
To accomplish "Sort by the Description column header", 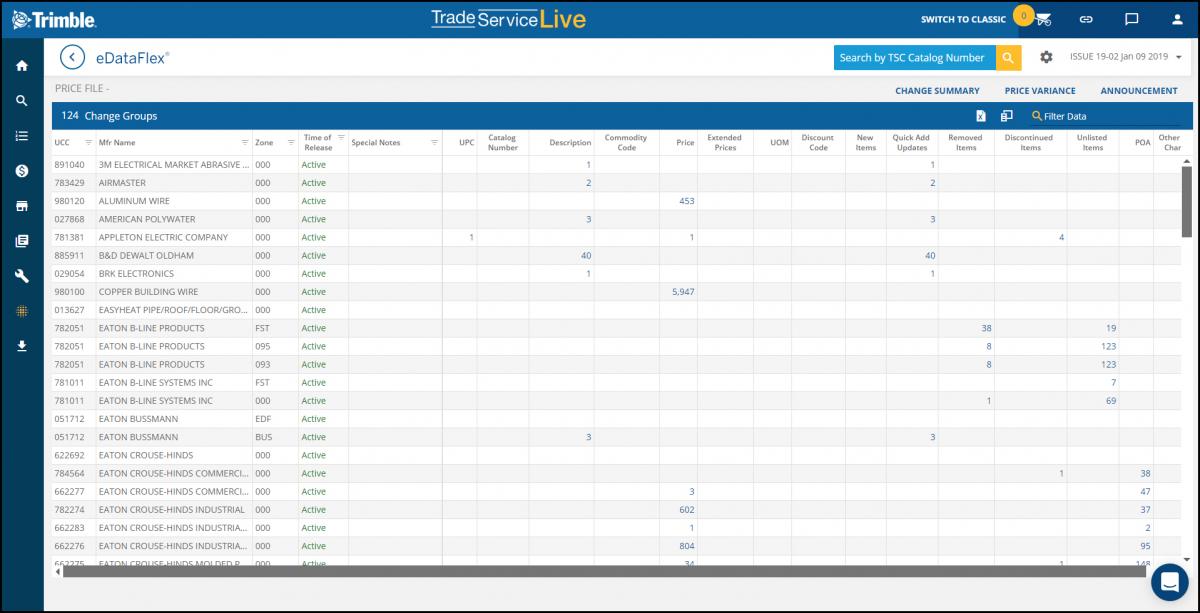I will [570, 143].
